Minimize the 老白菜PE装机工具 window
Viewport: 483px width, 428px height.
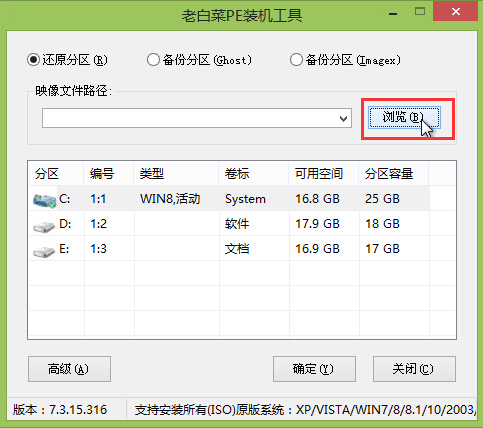393,13
